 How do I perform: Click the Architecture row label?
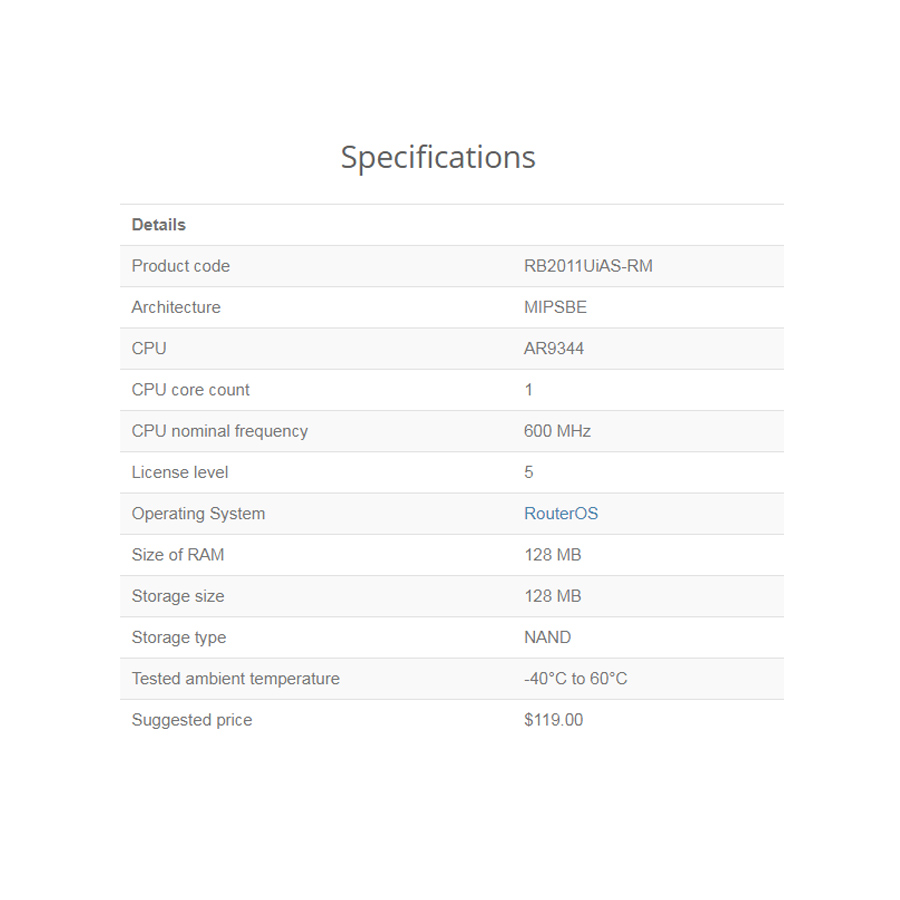pos(176,307)
